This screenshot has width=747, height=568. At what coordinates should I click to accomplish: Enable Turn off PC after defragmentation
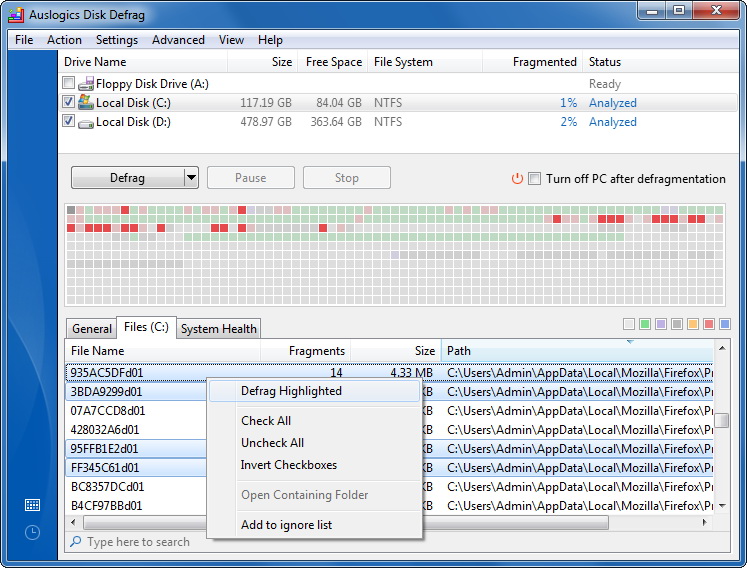click(536, 179)
